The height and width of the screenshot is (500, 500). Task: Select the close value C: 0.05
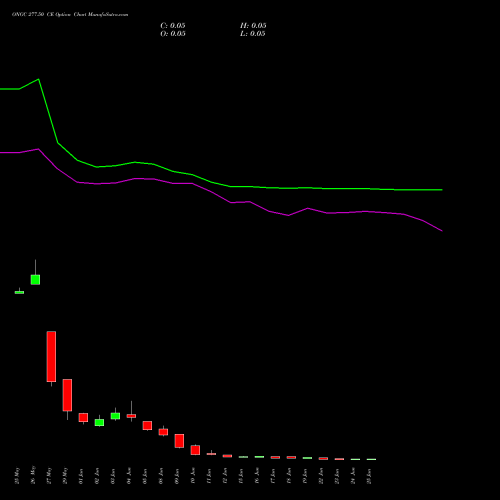(x=173, y=26)
